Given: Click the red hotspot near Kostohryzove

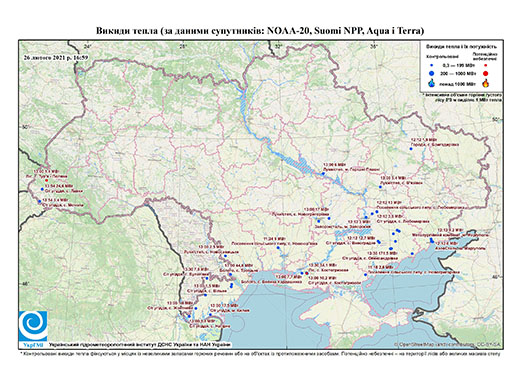Looking at the screenshot, I should [307, 273].
